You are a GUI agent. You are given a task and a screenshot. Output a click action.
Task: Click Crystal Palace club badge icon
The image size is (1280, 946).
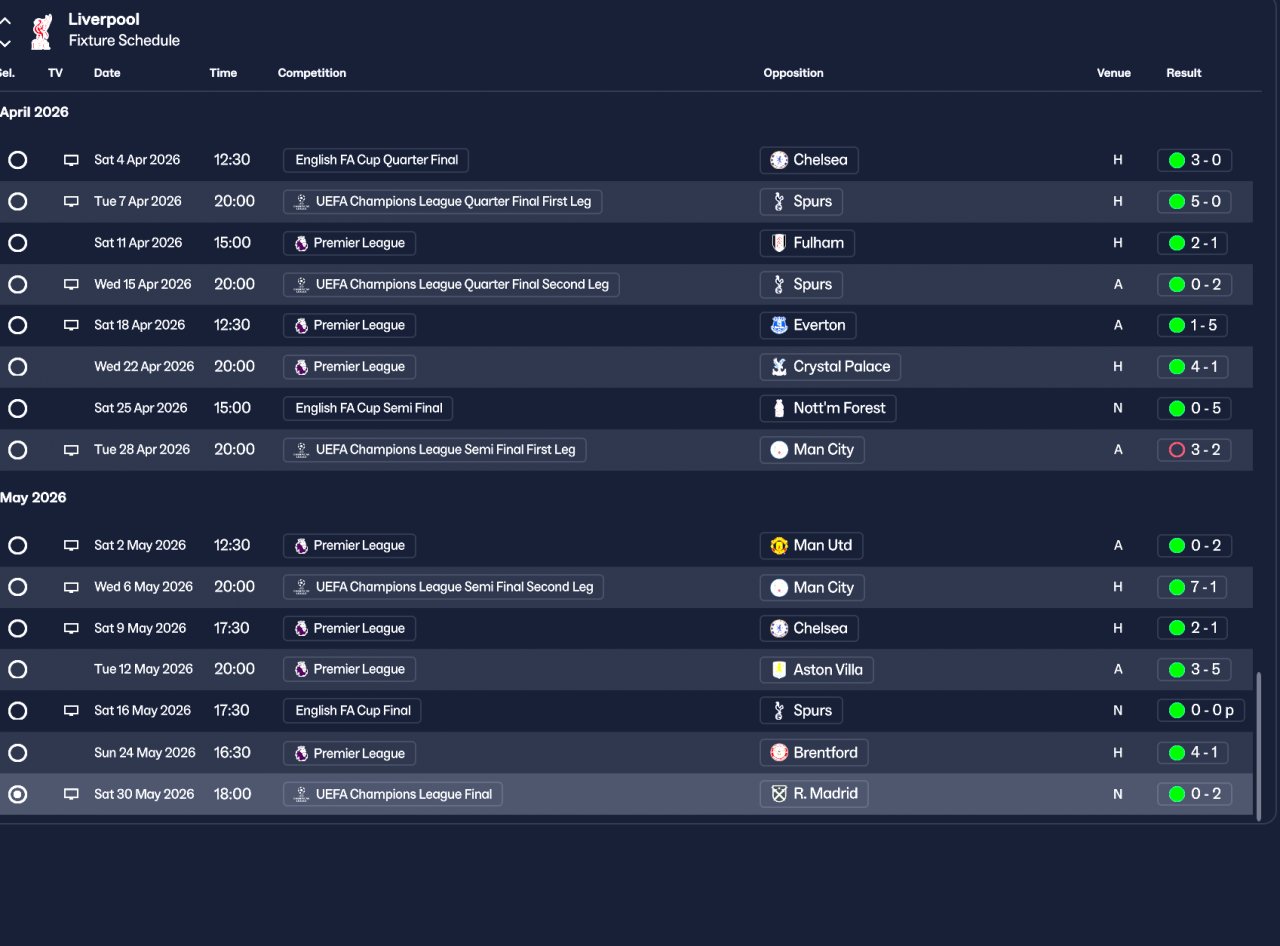tap(779, 367)
